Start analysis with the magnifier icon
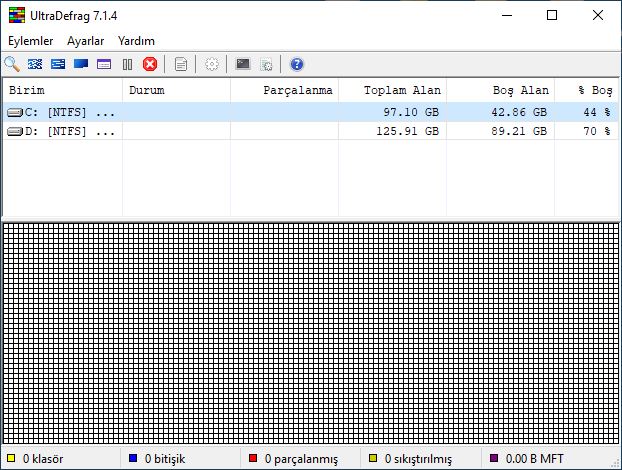 12,64
